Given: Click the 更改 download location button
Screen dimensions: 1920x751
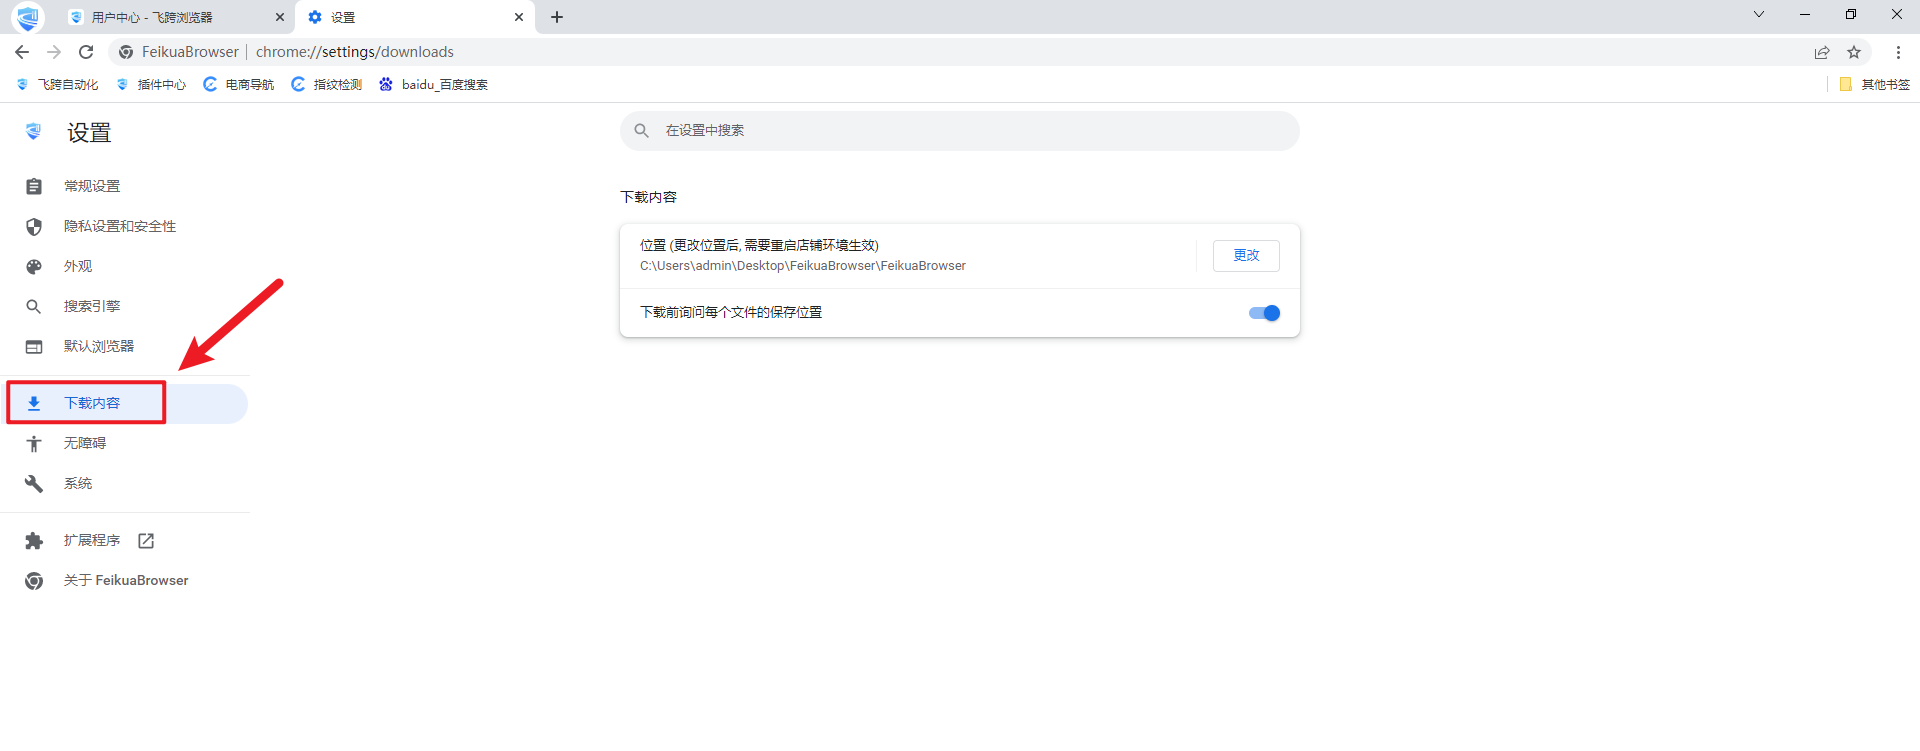Looking at the screenshot, I should pos(1246,256).
